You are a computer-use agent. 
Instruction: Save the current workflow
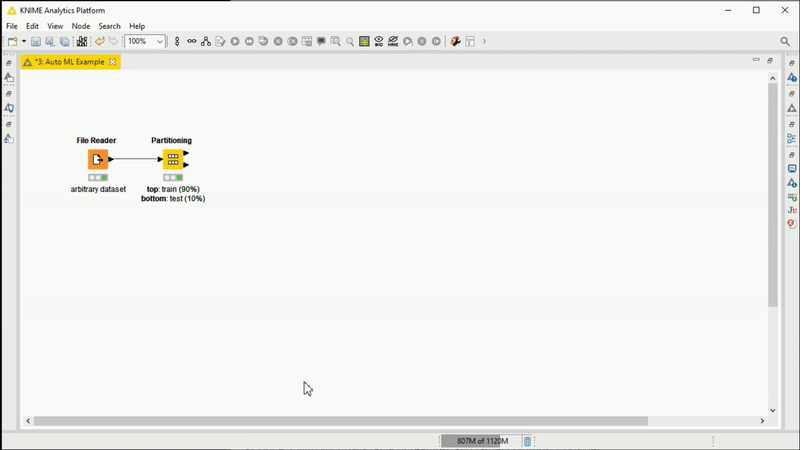36,41
